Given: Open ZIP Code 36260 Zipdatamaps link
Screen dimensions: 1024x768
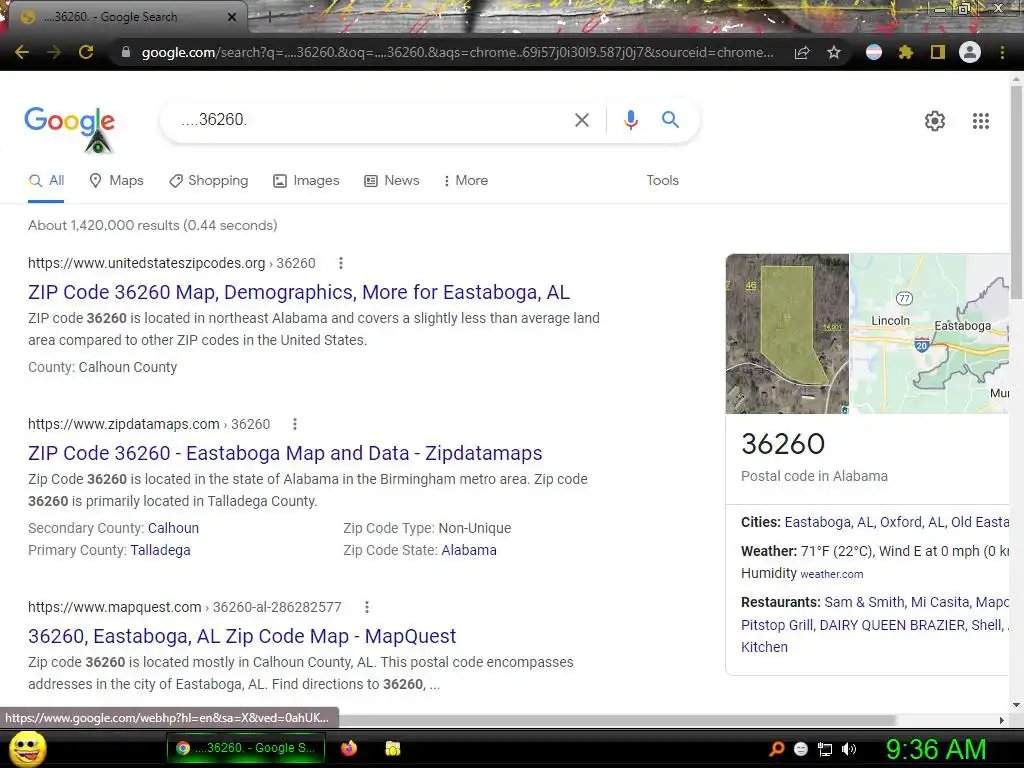Looking at the screenshot, I should pyautogui.click(x=285, y=453).
